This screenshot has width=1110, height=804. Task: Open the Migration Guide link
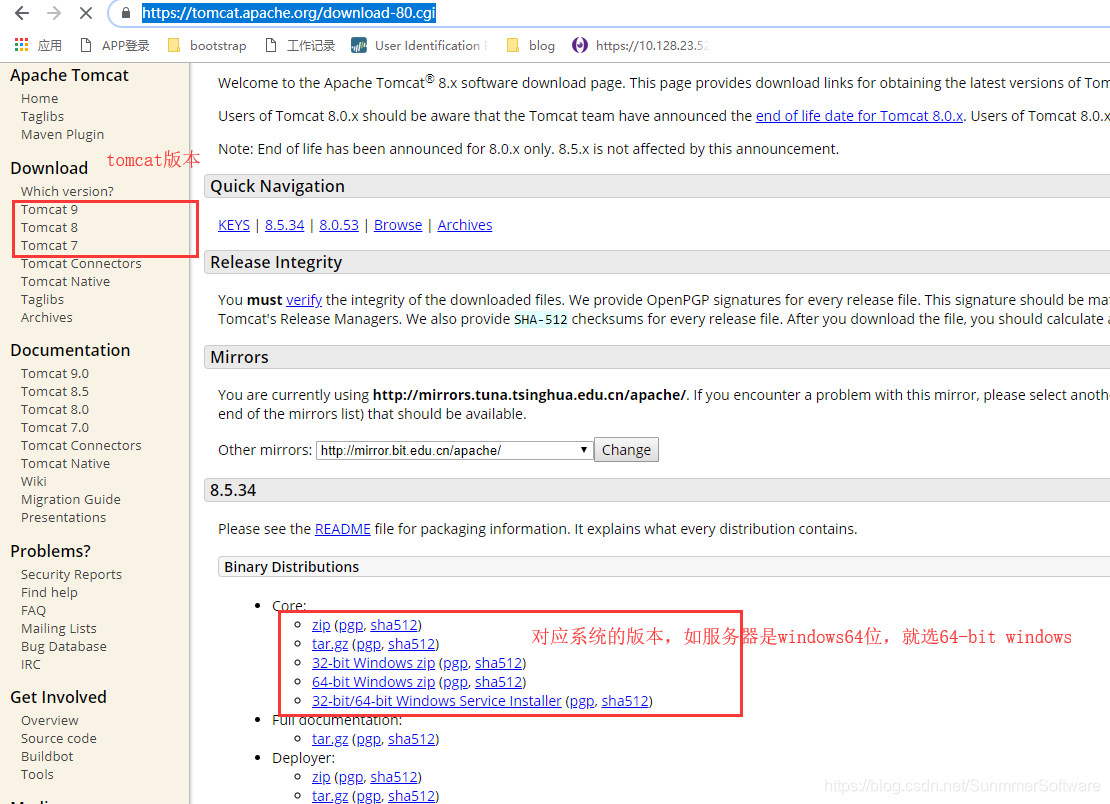[x=71, y=500]
